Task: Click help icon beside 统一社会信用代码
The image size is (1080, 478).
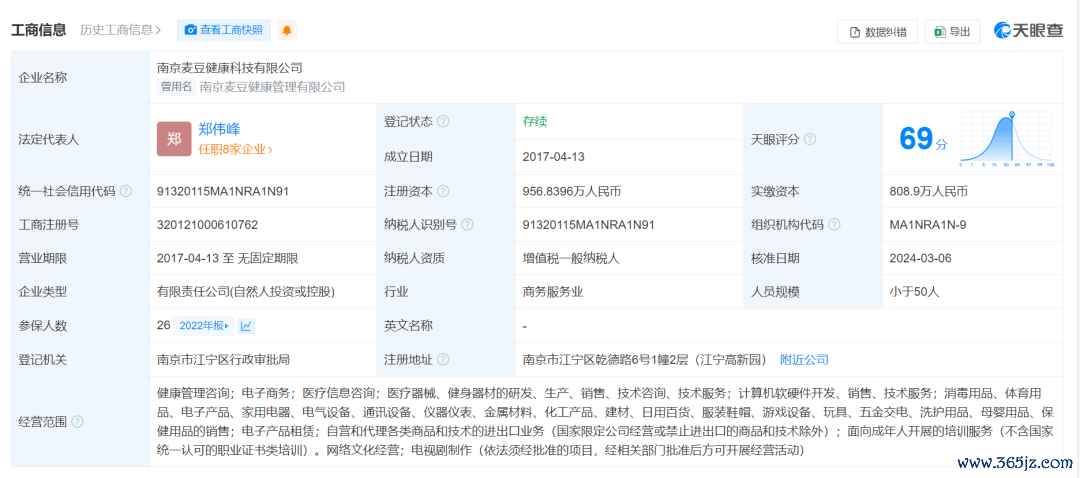Action: click(125, 191)
